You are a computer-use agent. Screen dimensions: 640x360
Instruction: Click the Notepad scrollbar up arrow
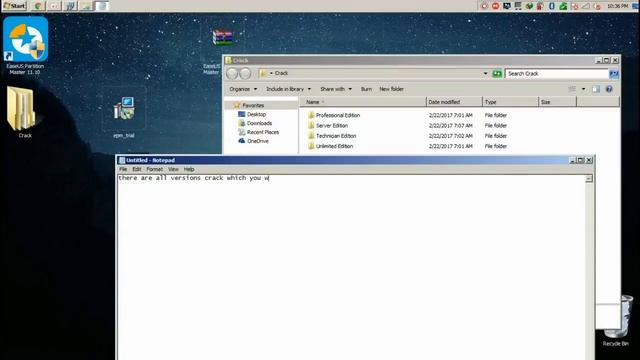coord(589,179)
